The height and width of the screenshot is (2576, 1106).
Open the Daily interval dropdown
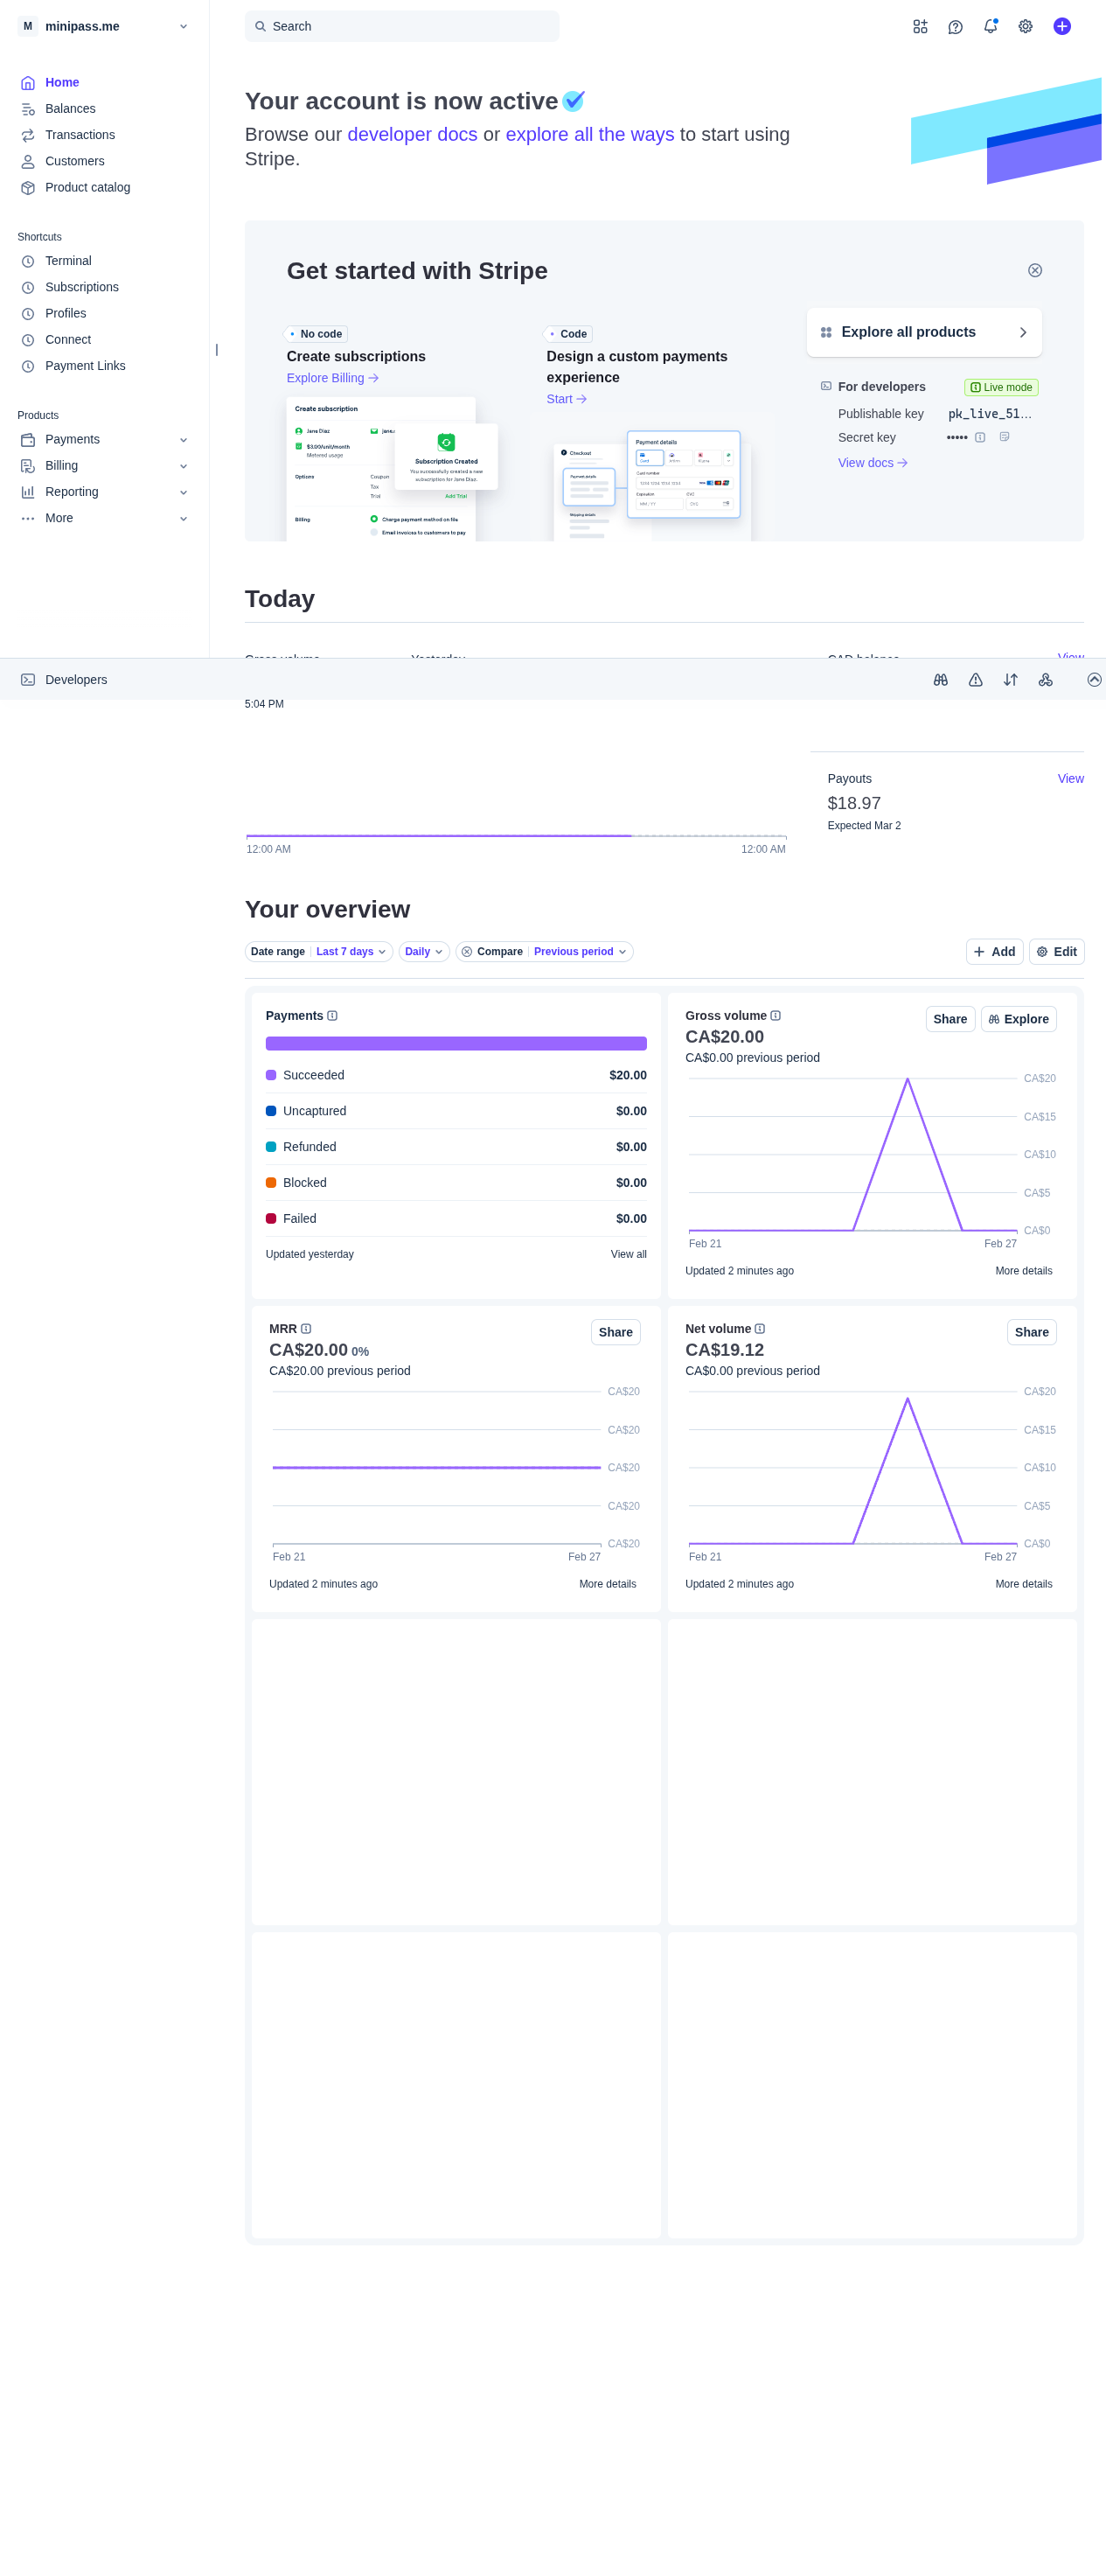point(424,952)
